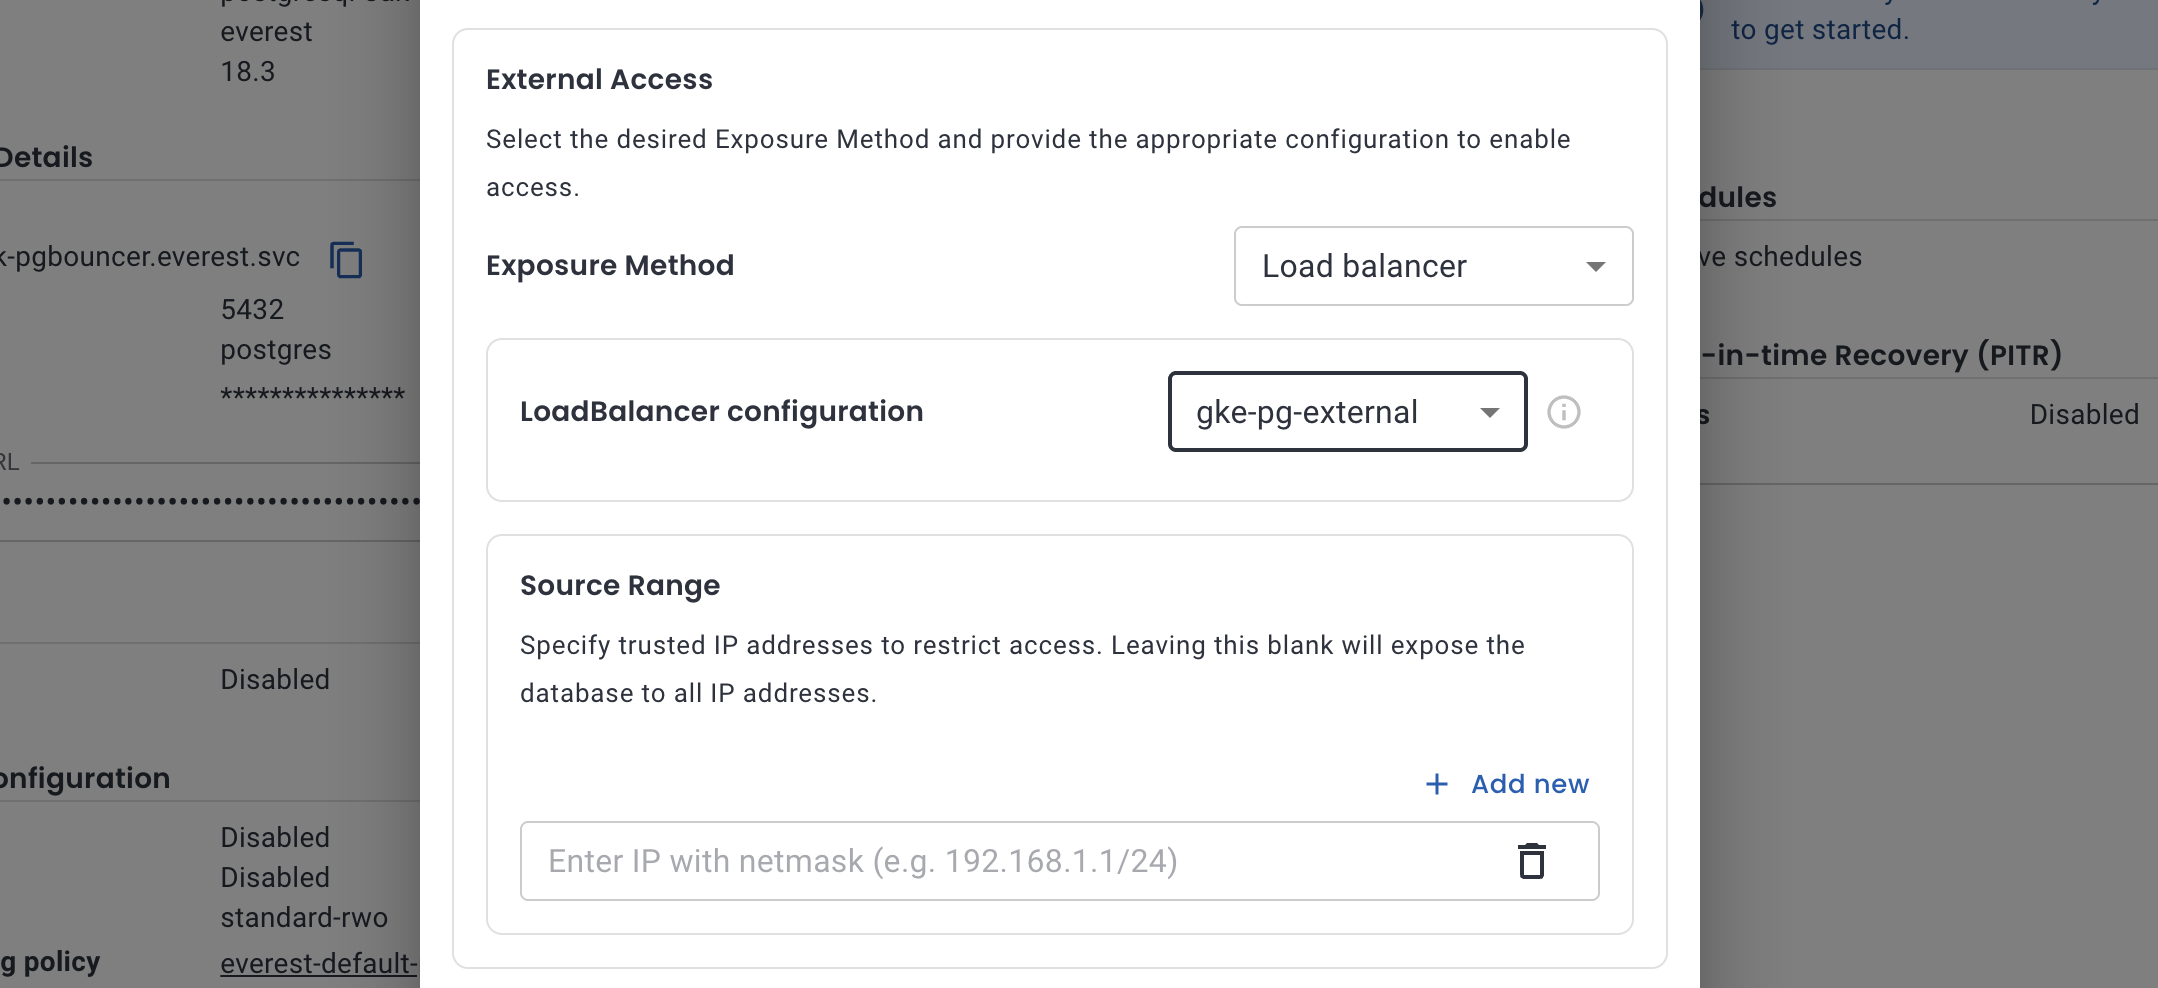Click the Add new source range button
This screenshot has height=988, width=2158.
1507,784
